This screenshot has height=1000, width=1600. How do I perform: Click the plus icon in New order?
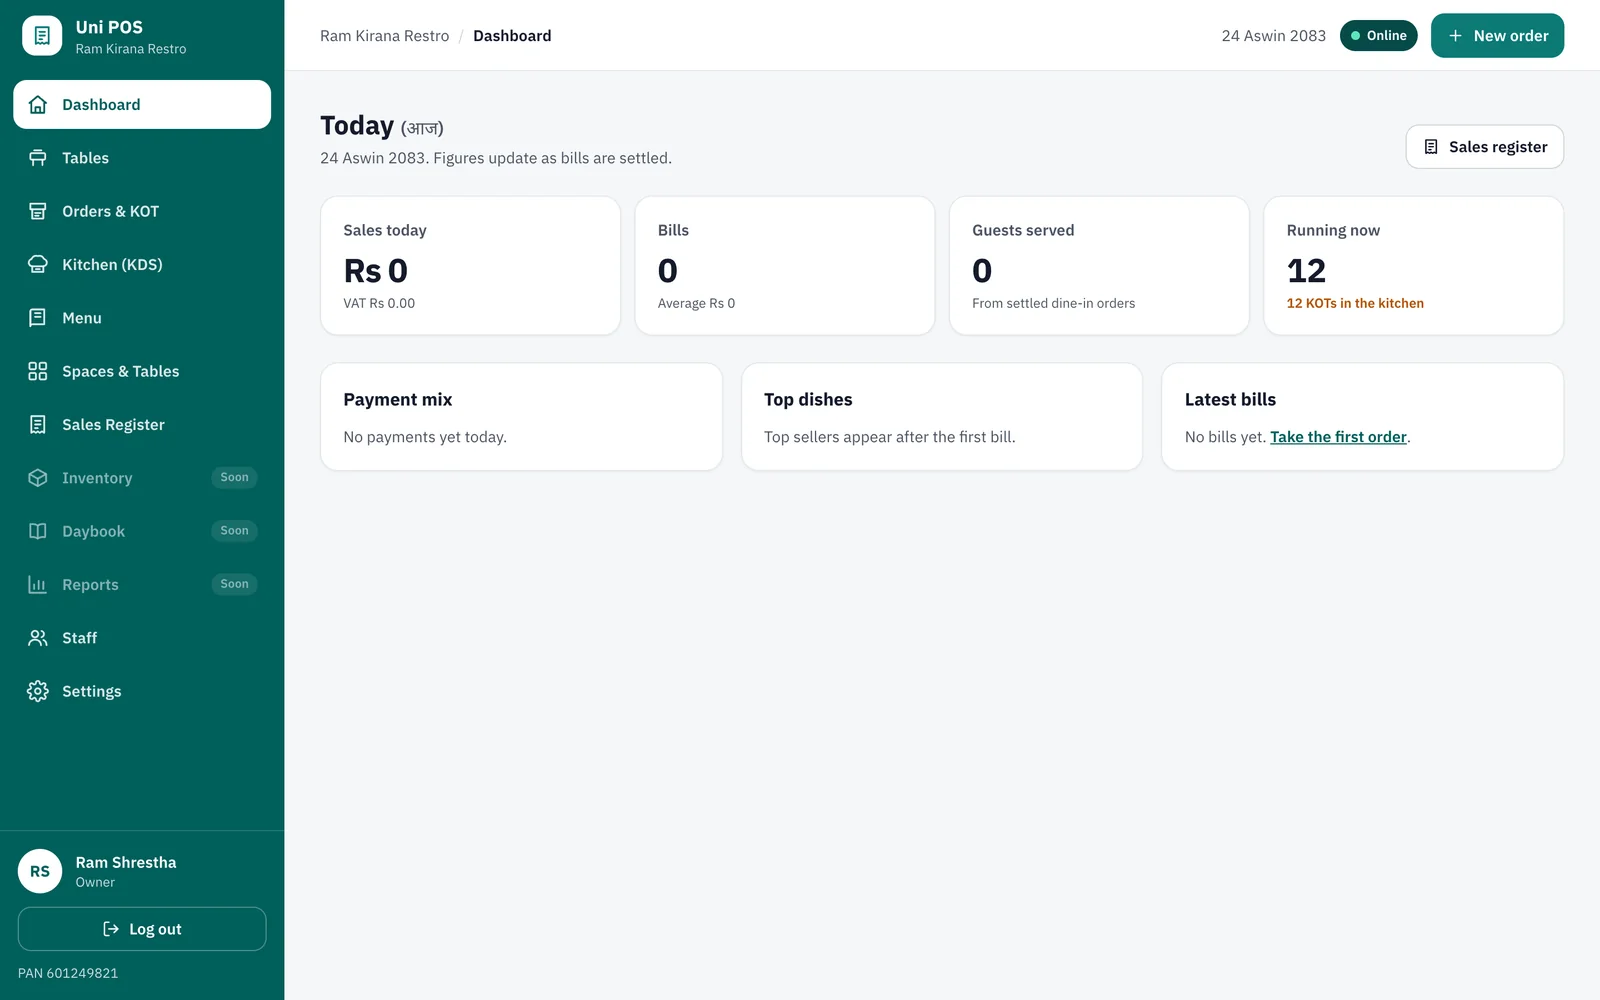[x=1456, y=36]
